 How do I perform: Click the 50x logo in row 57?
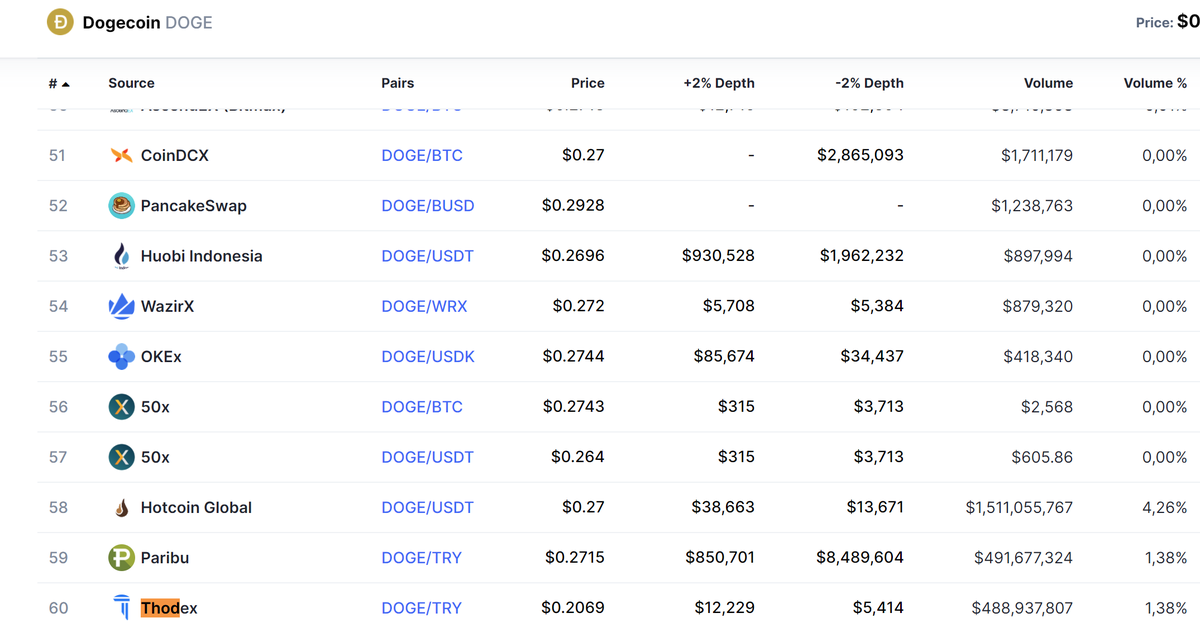click(x=121, y=457)
